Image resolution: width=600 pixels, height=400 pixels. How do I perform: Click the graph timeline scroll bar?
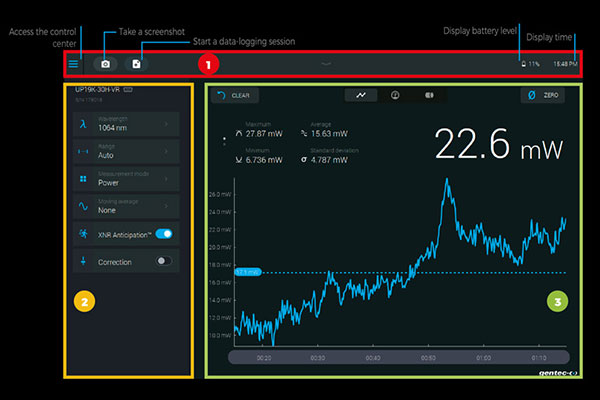398,357
